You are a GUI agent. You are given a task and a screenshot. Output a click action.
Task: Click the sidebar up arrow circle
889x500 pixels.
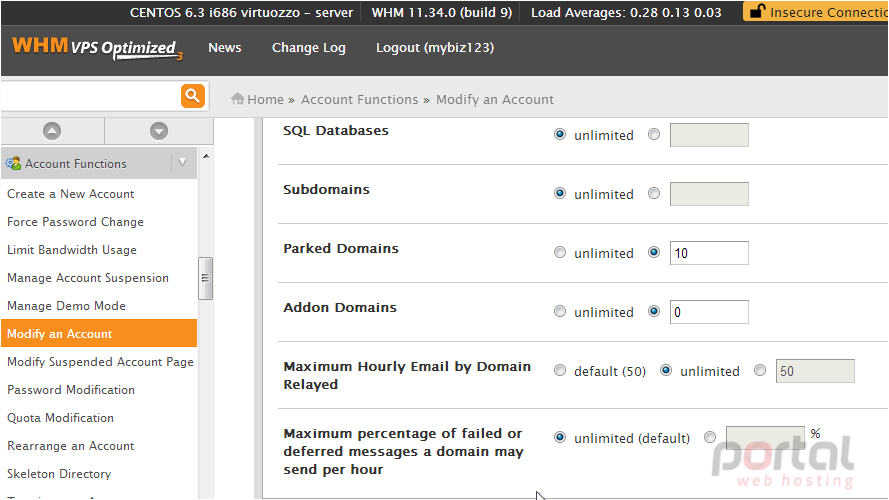tap(52, 131)
